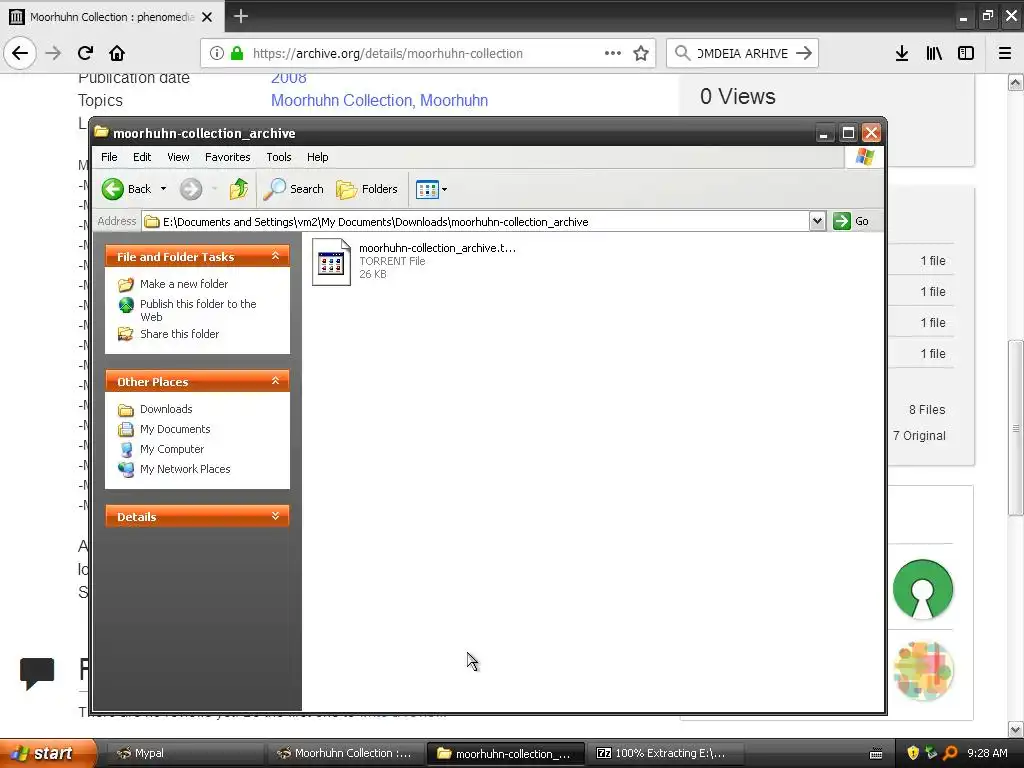
Task: Toggle the browser sidebar icon
Action: pos(966,54)
